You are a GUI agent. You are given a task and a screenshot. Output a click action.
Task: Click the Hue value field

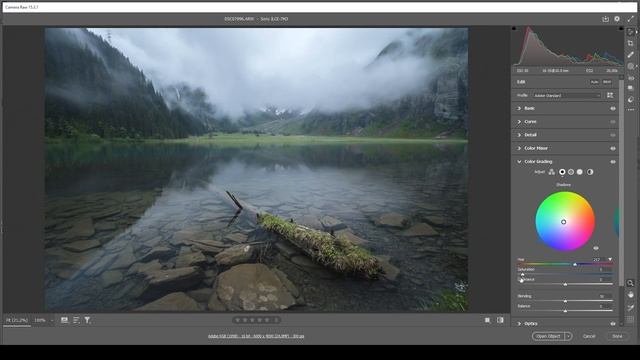598,260
